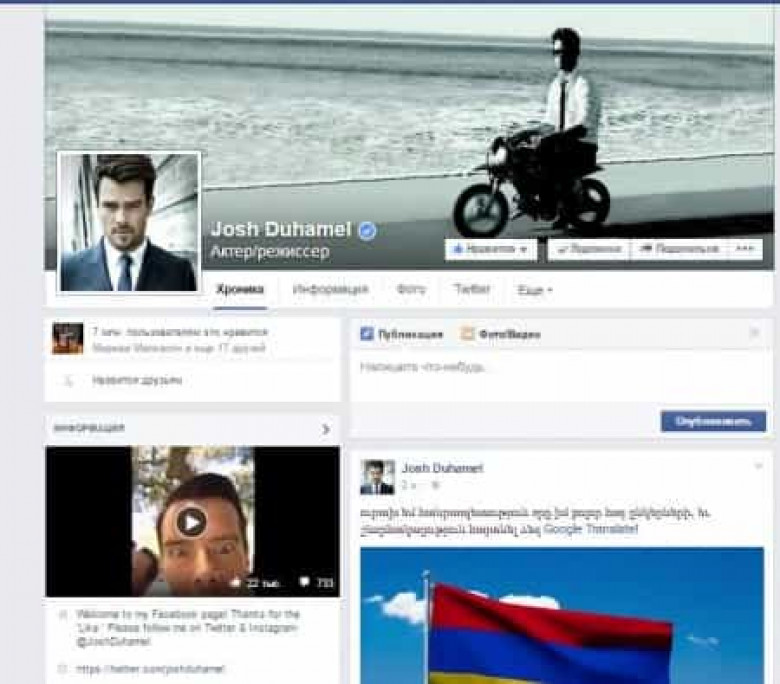The width and height of the screenshot is (780, 684).
Task: Click the Публикация post type icon
Action: click(367, 334)
